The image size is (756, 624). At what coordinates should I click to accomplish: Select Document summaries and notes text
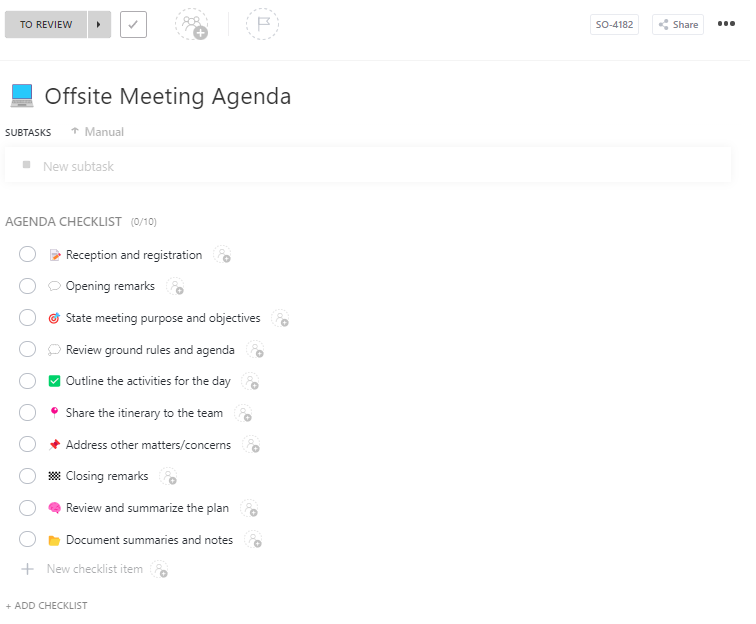point(149,540)
